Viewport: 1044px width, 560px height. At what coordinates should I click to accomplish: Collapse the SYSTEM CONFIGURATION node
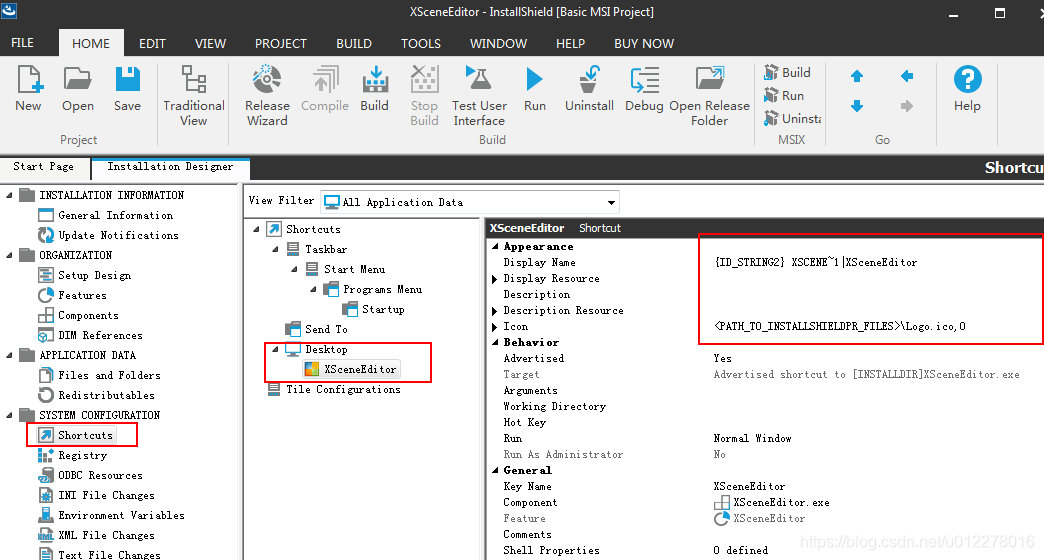(9, 415)
